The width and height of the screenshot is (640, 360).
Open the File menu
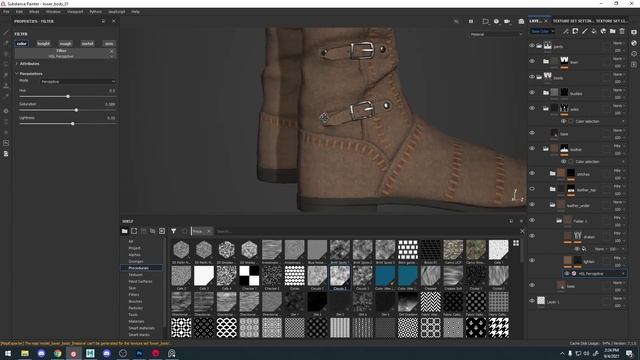tap(6, 12)
